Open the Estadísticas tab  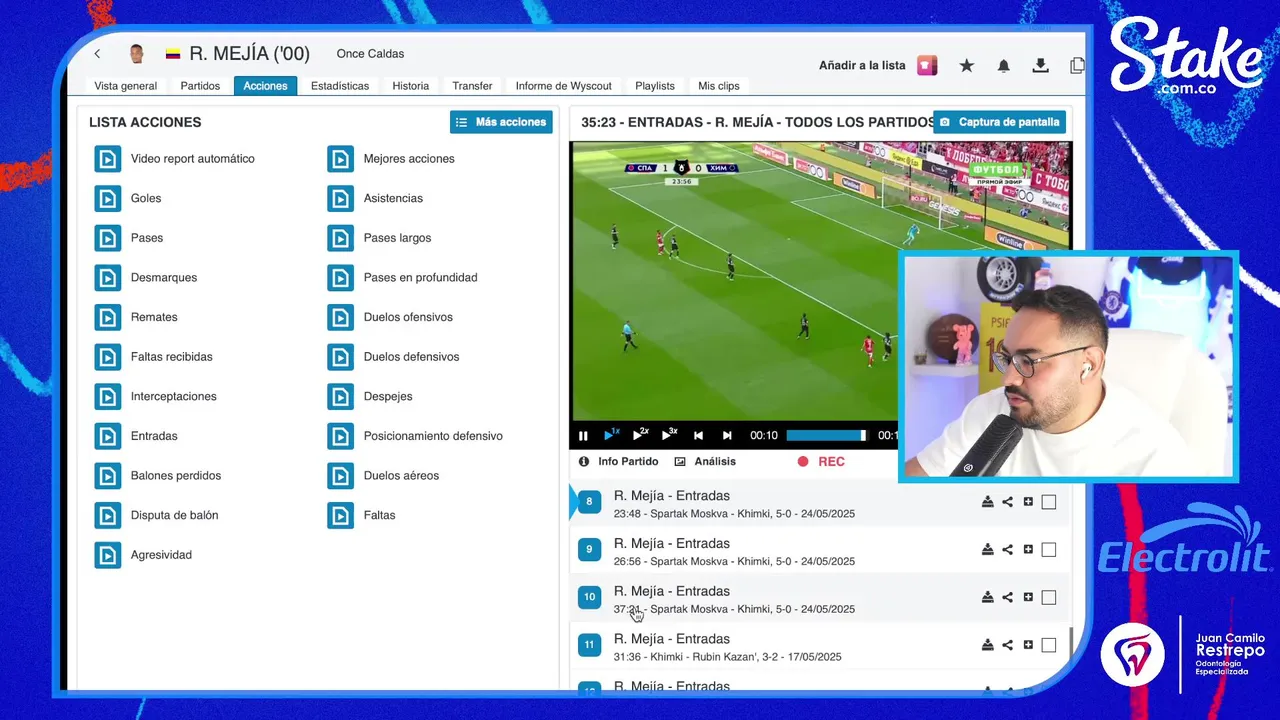click(x=340, y=86)
